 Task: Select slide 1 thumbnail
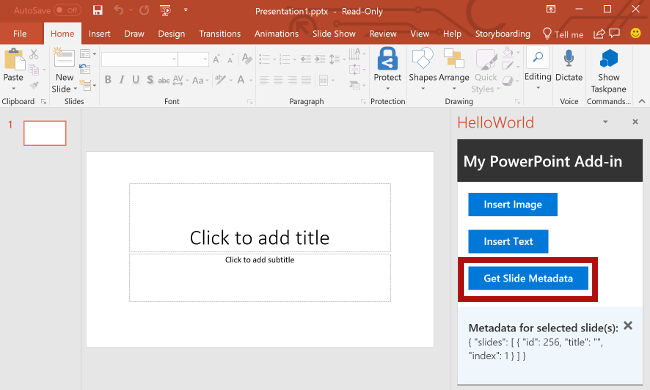[x=45, y=133]
